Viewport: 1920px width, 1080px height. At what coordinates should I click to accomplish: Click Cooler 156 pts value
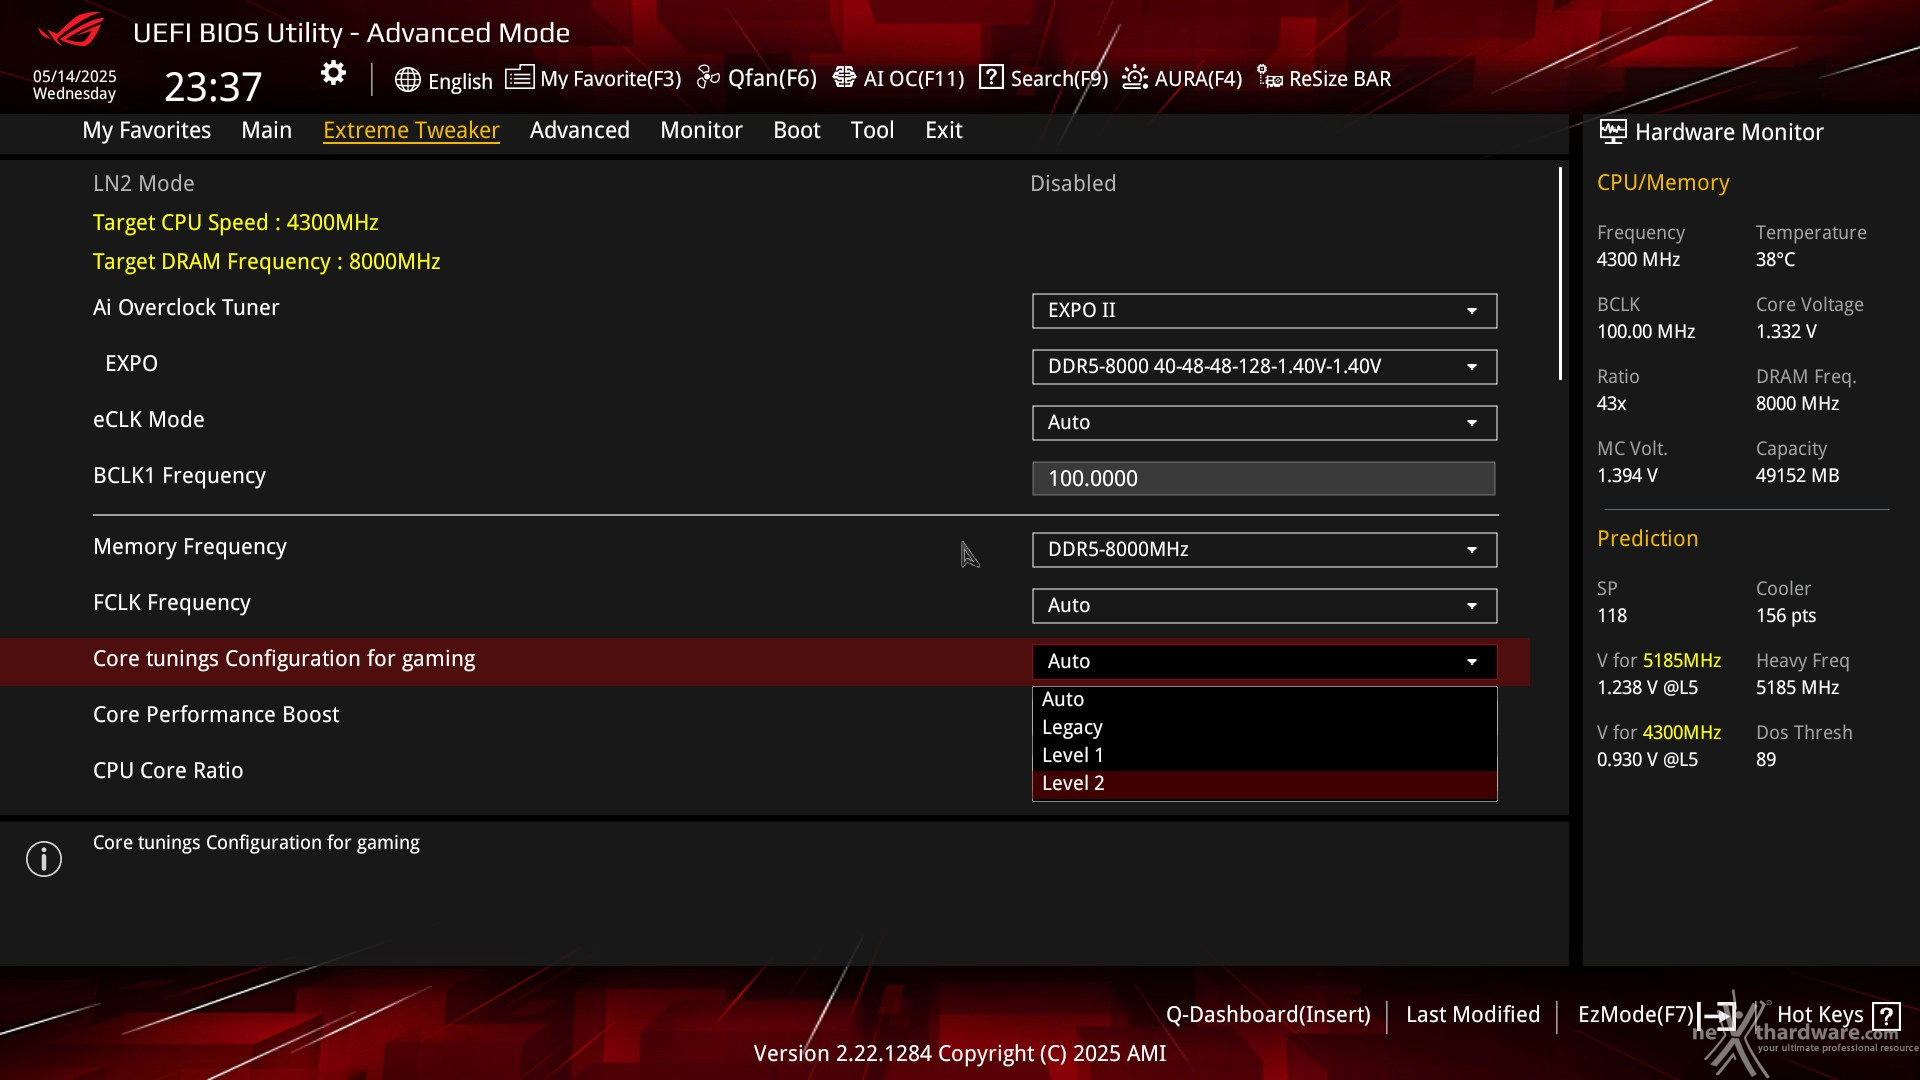[1786, 616]
